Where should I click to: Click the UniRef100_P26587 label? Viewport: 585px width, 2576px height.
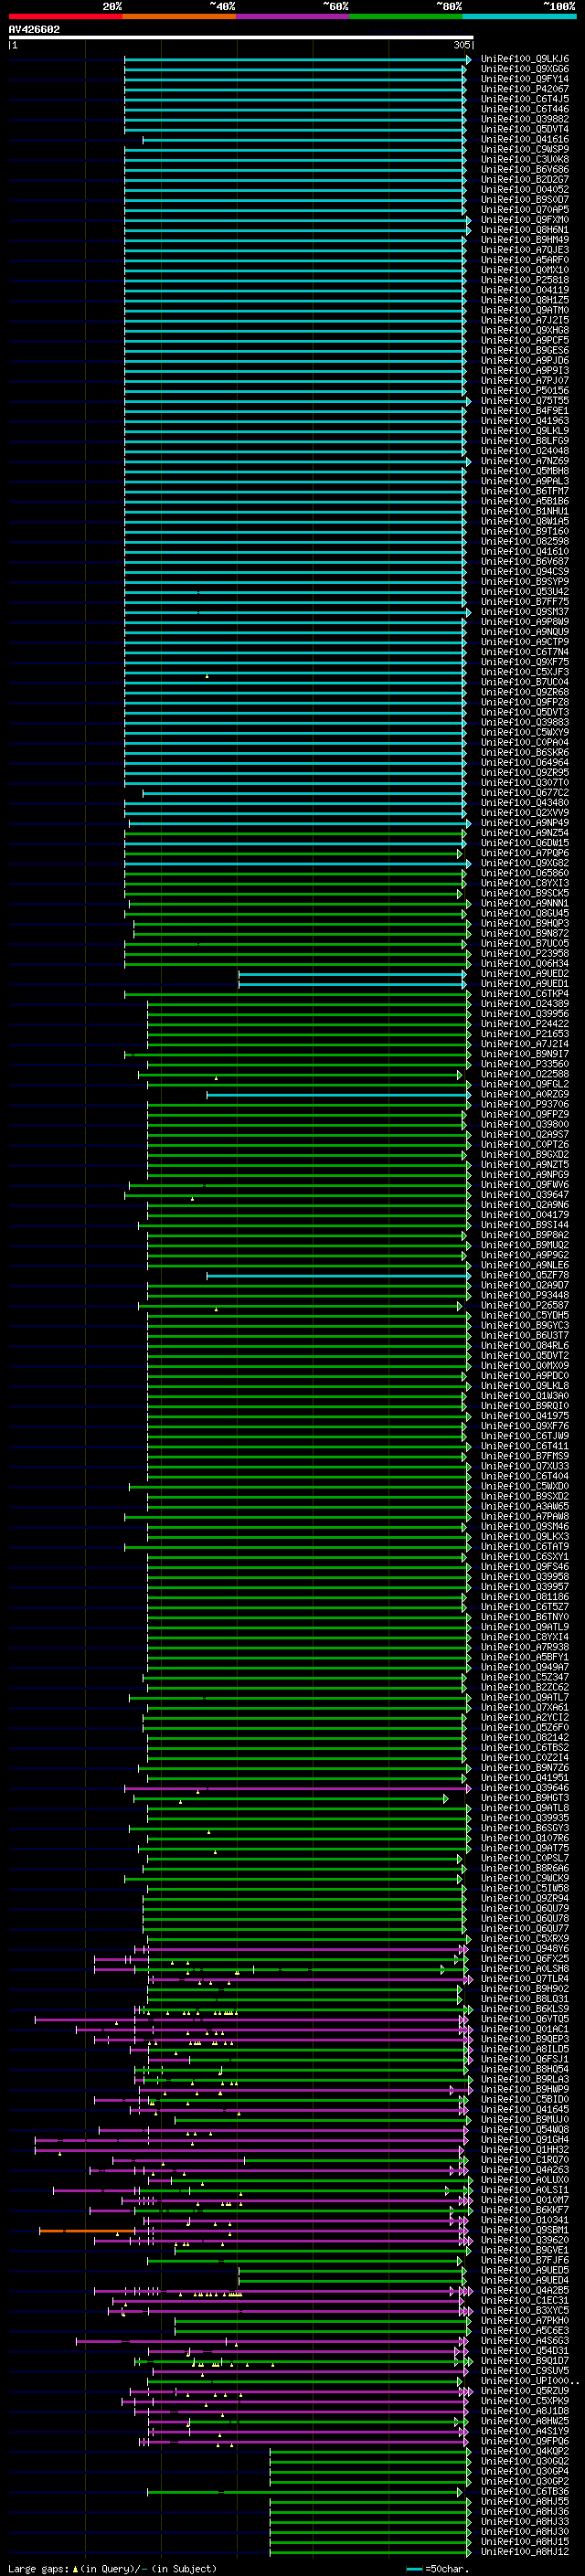(x=525, y=1305)
